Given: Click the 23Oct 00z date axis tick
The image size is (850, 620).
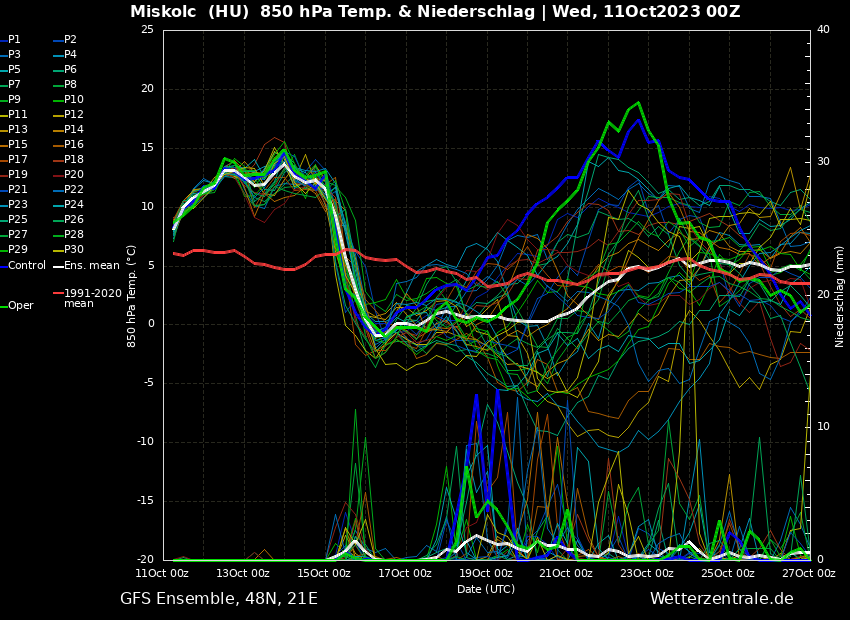Looking at the screenshot, I should [x=647, y=574].
